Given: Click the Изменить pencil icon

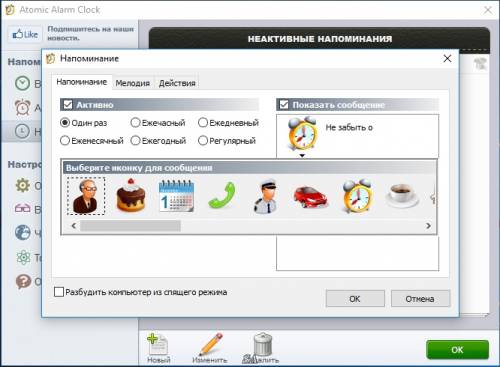Looking at the screenshot, I should point(211,344).
